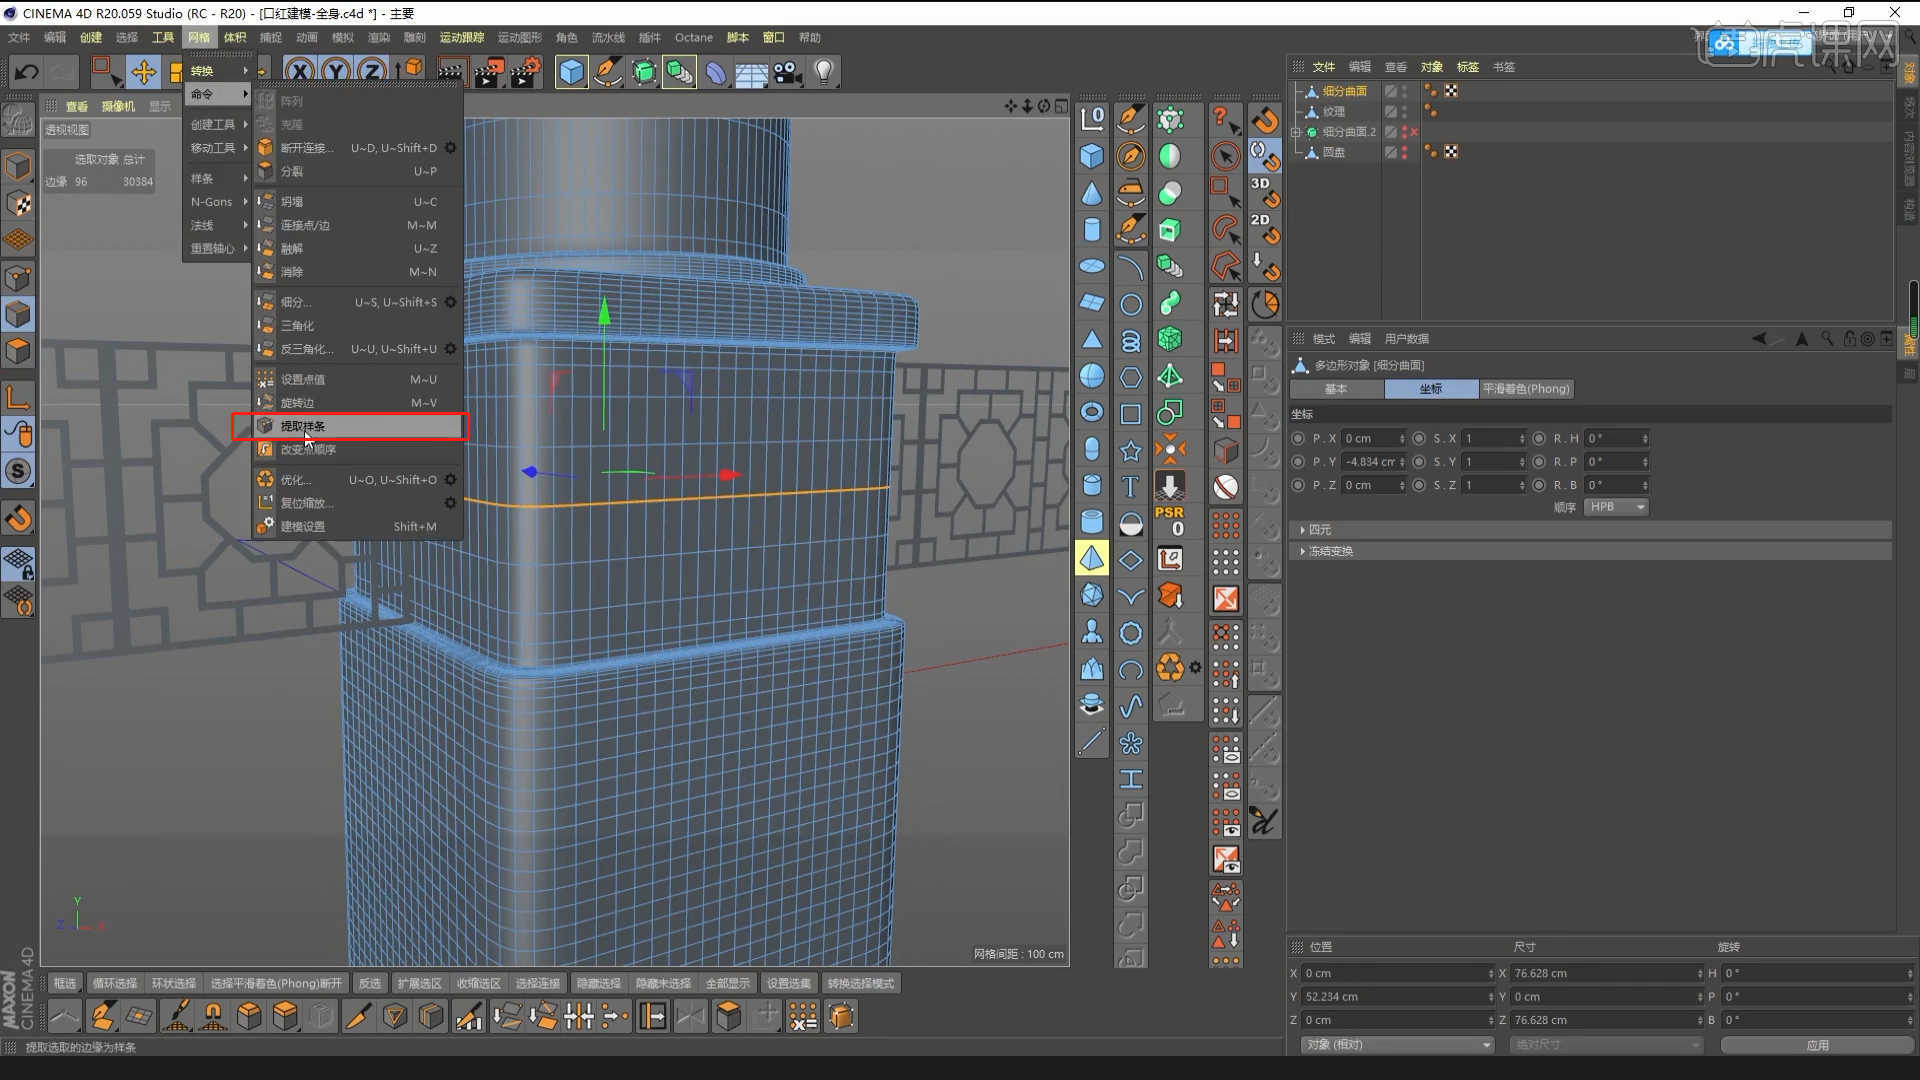This screenshot has width=1920, height=1080.
Task: Toggle the P.Y keyframe radio circle
Action: [x=1299, y=462]
